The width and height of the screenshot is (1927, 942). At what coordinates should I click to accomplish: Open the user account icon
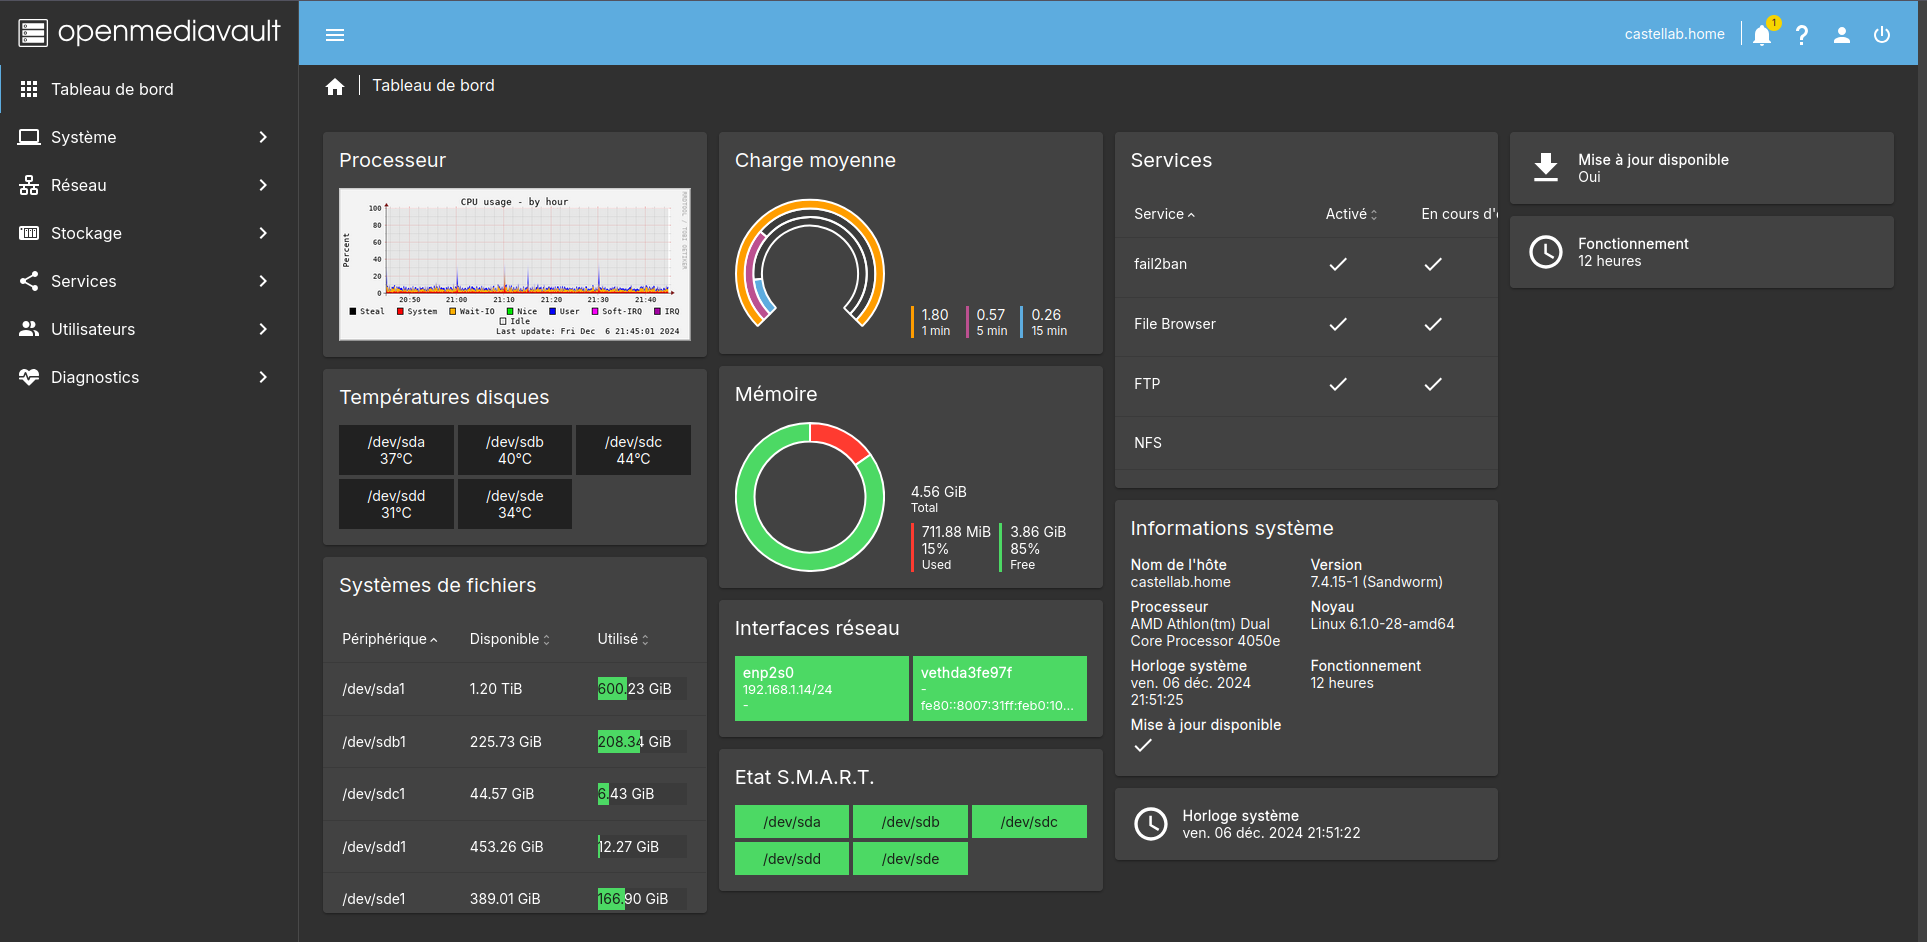coord(1842,35)
